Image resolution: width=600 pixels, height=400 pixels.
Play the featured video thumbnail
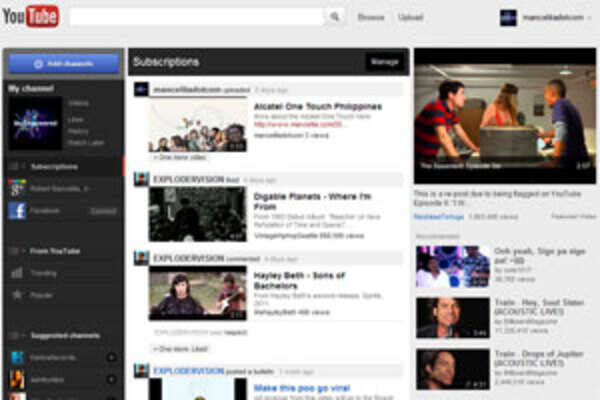pyautogui.click(x=505, y=116)
